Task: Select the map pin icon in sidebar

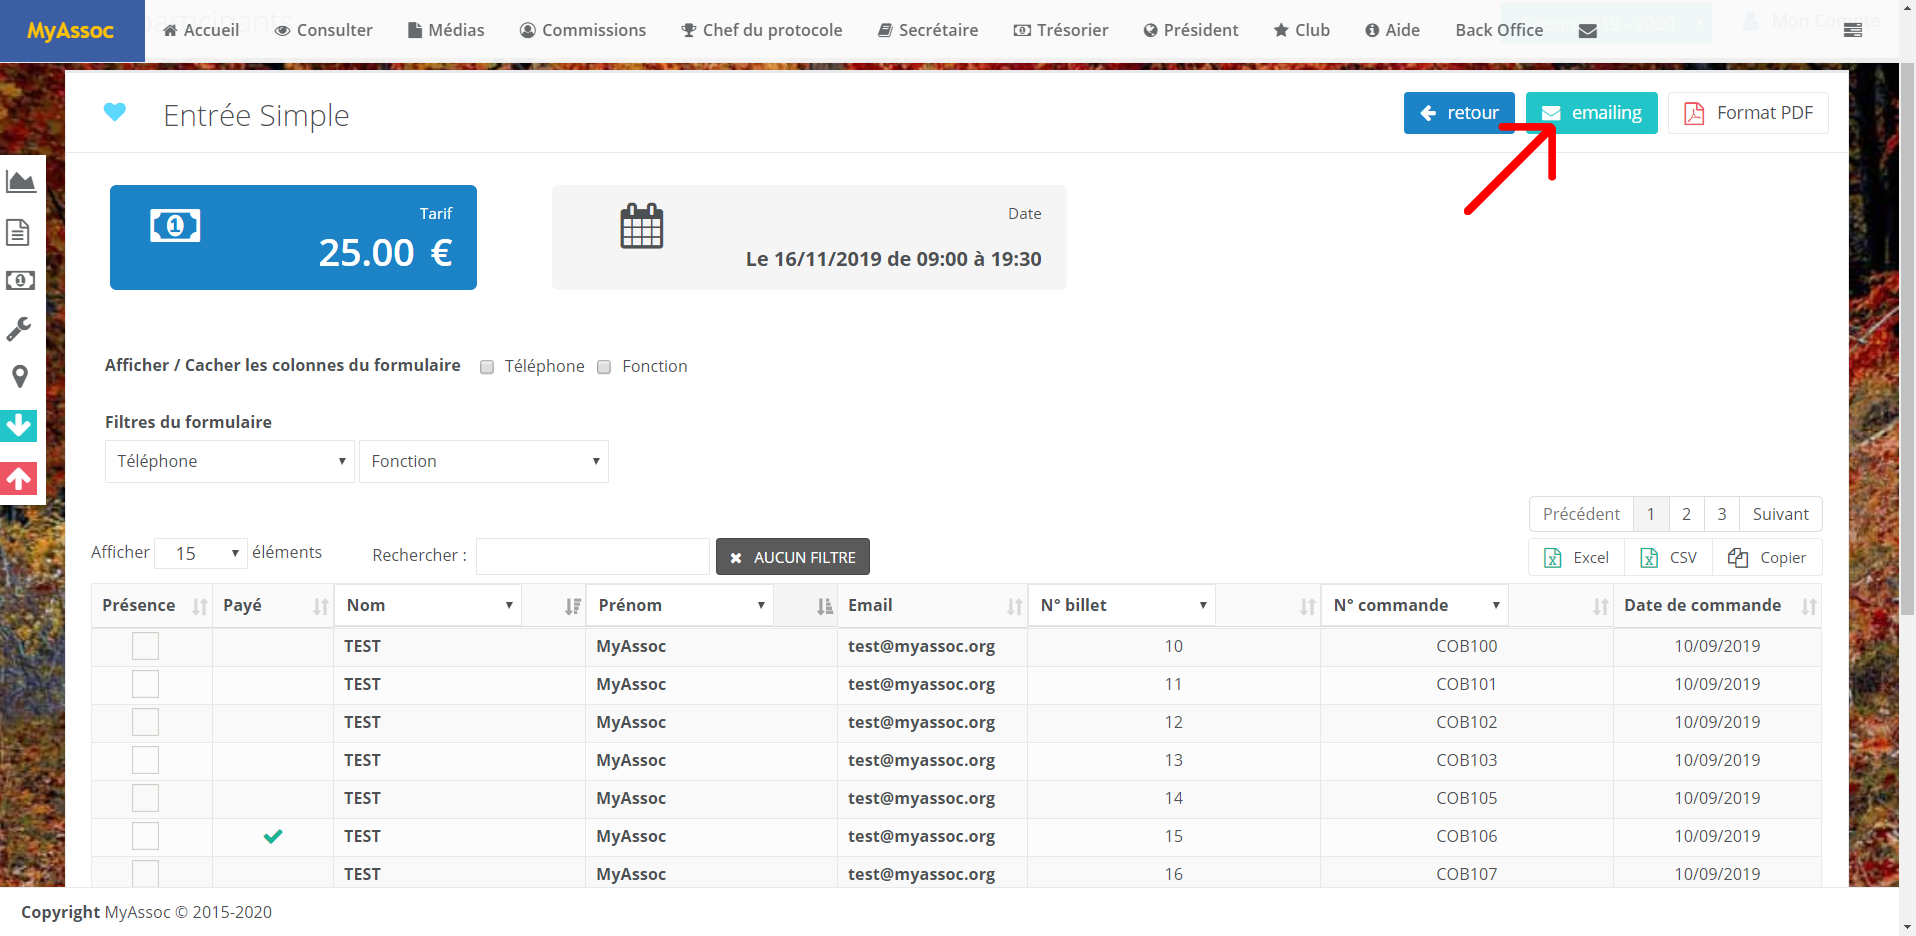Action: point(19,377)
